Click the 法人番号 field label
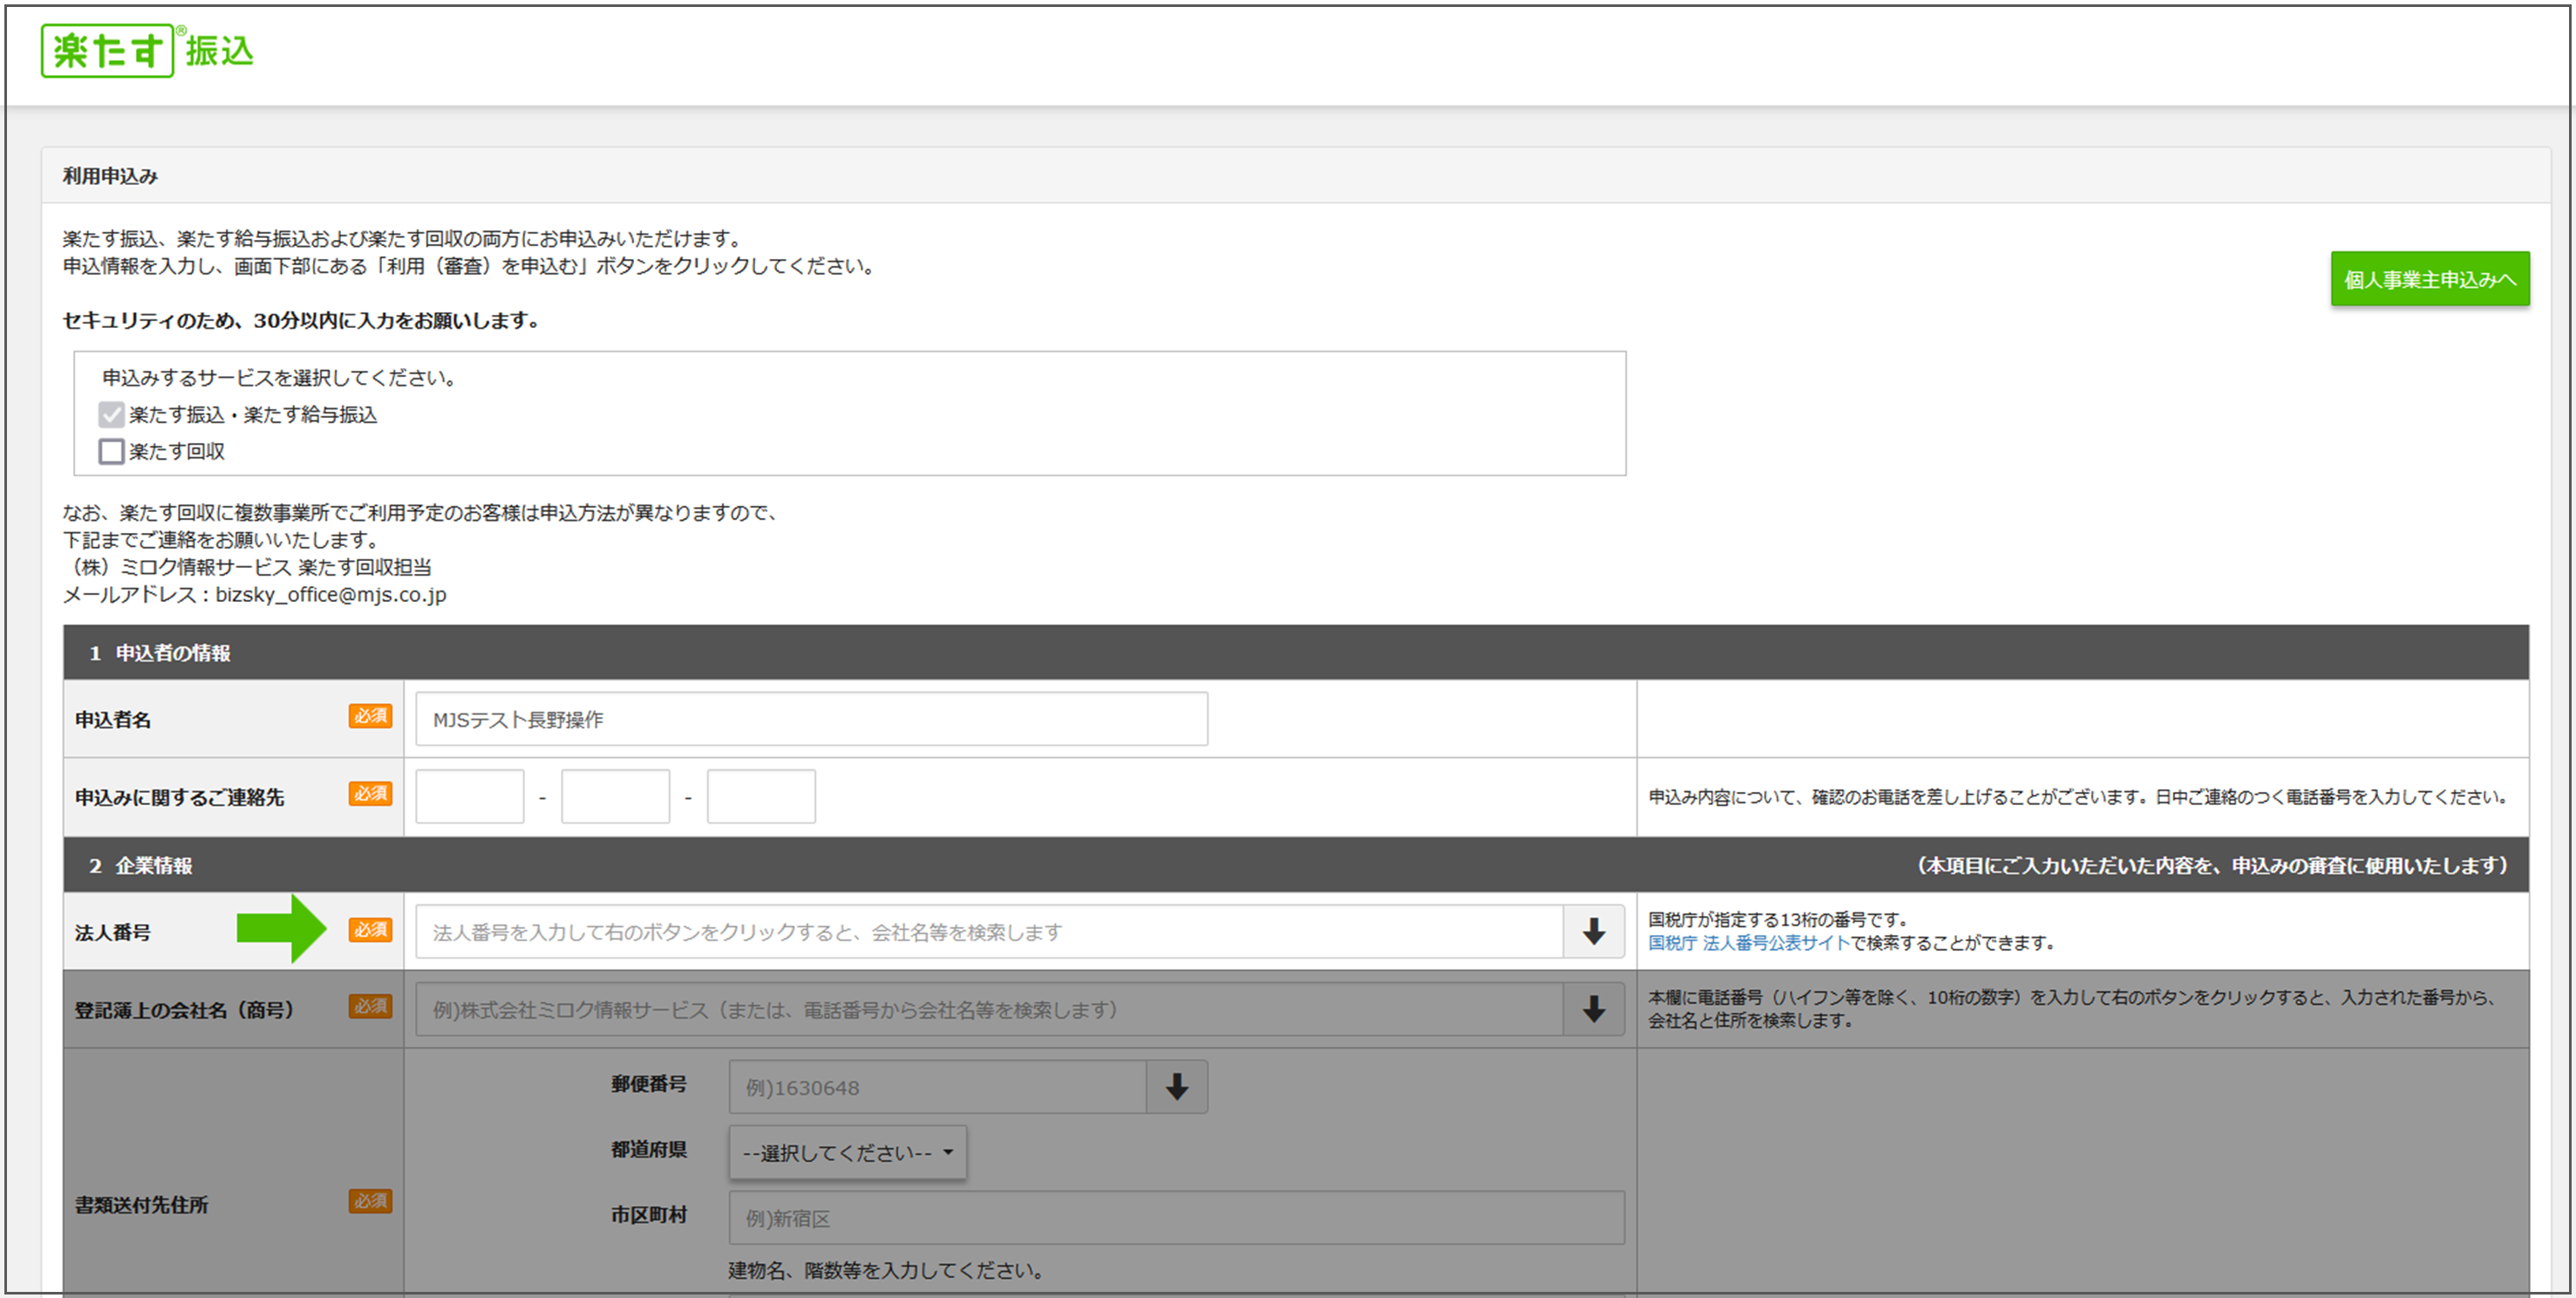The width and height of the screenshot is (2576, 1298). point(113,932)
